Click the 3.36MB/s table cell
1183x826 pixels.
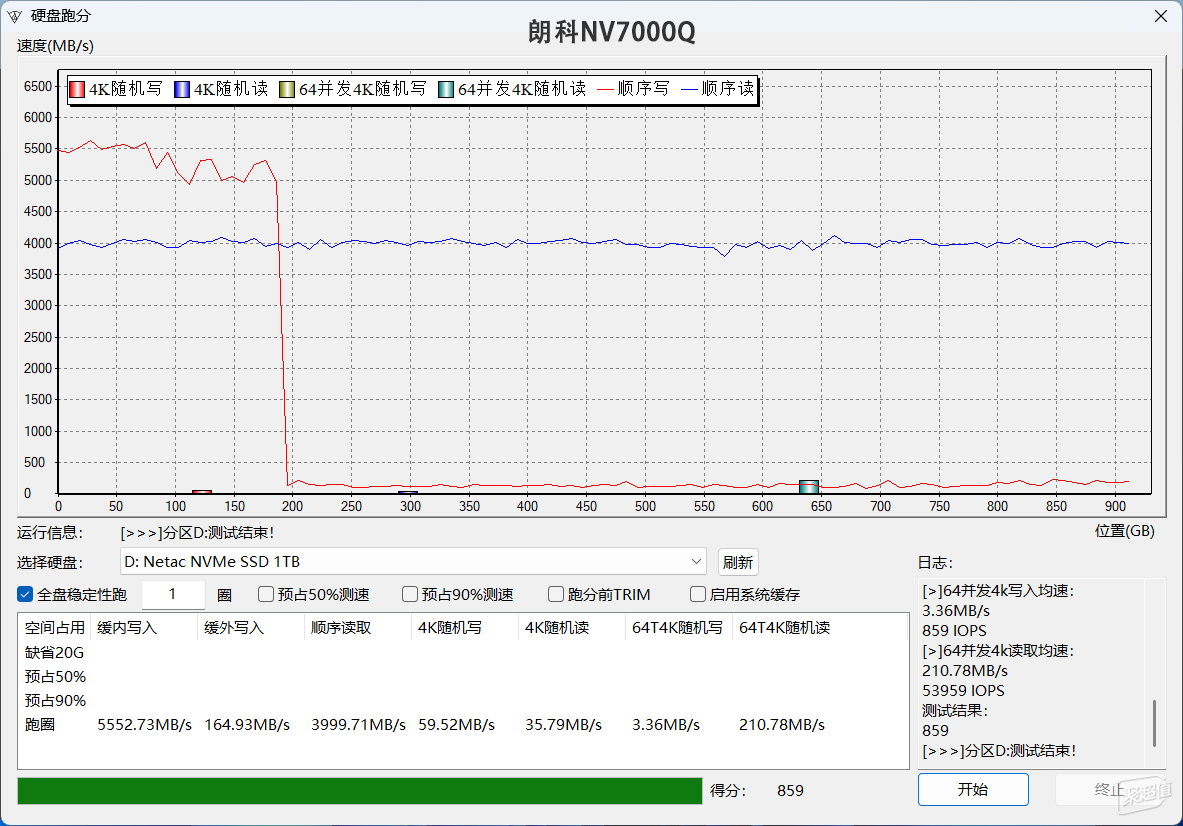[x=666, y=725]
